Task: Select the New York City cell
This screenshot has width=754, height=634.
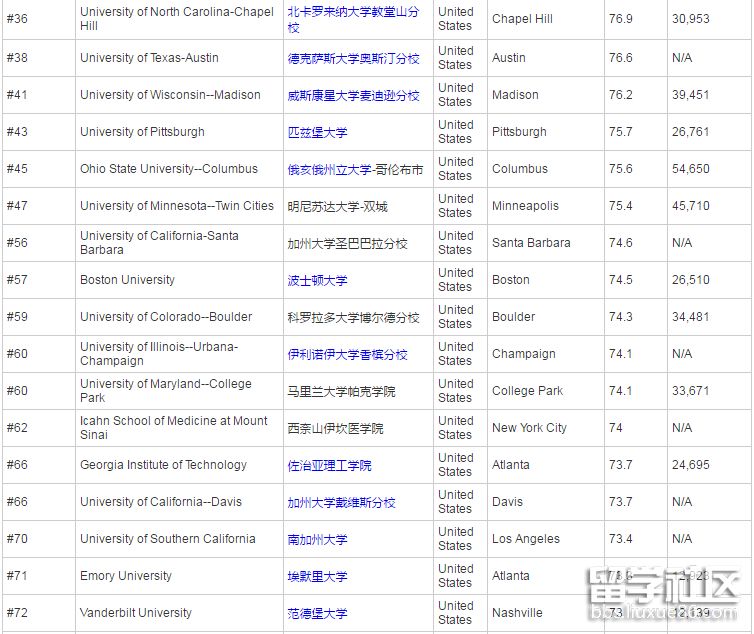Action: click(529, 428)
